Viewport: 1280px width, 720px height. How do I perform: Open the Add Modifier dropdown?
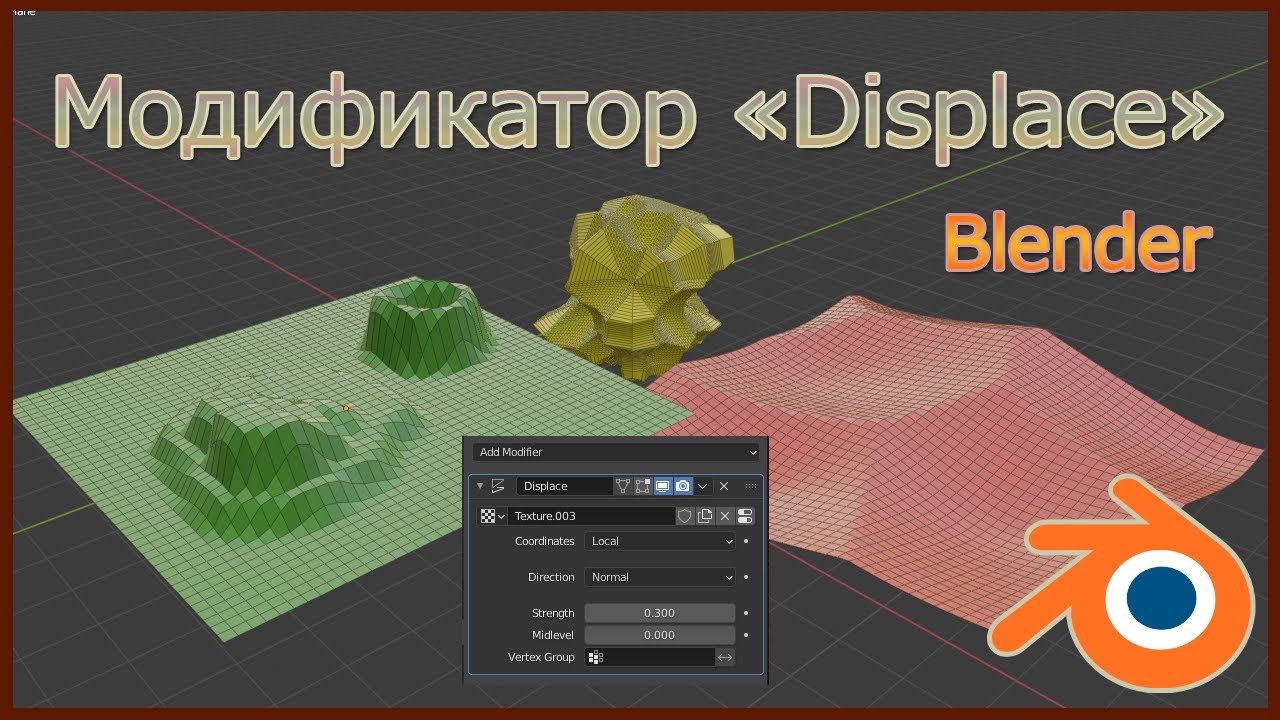coord(615,452)
